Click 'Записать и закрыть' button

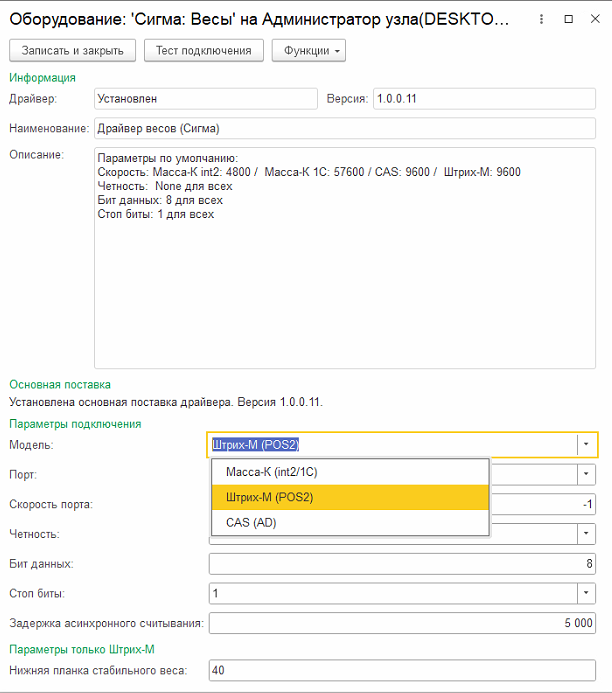click(x=72, y=50)
